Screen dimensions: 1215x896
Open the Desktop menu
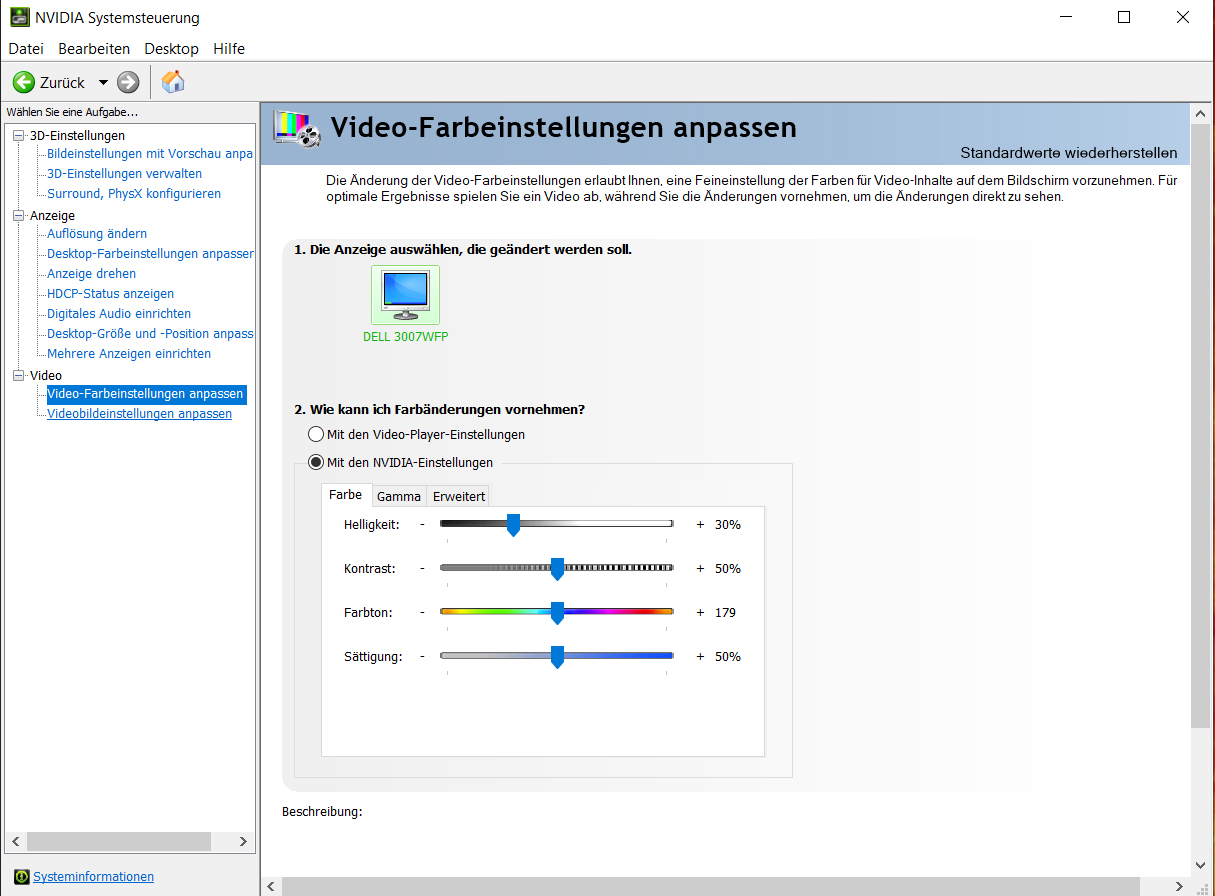tap(171, 48)
